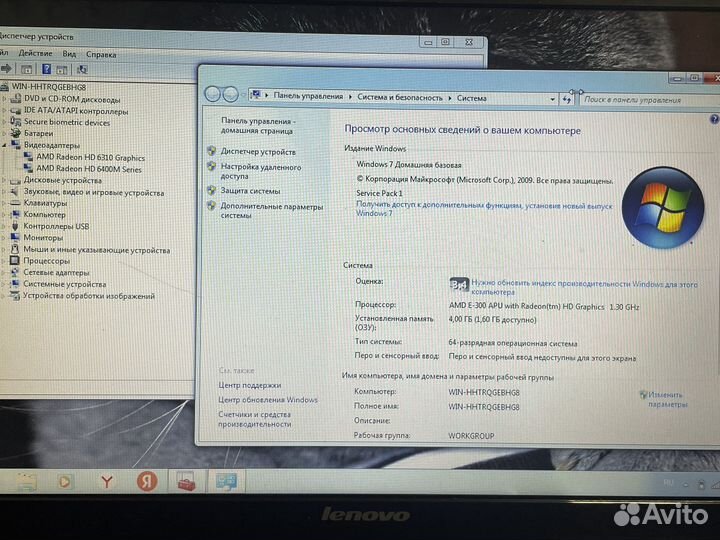The width and height of the screenshot is (720, 540).
Task: Select the WIN-HHTRQGEBHG8 root node in device tree
Action: pyautogui.click(x=49, y=87)
